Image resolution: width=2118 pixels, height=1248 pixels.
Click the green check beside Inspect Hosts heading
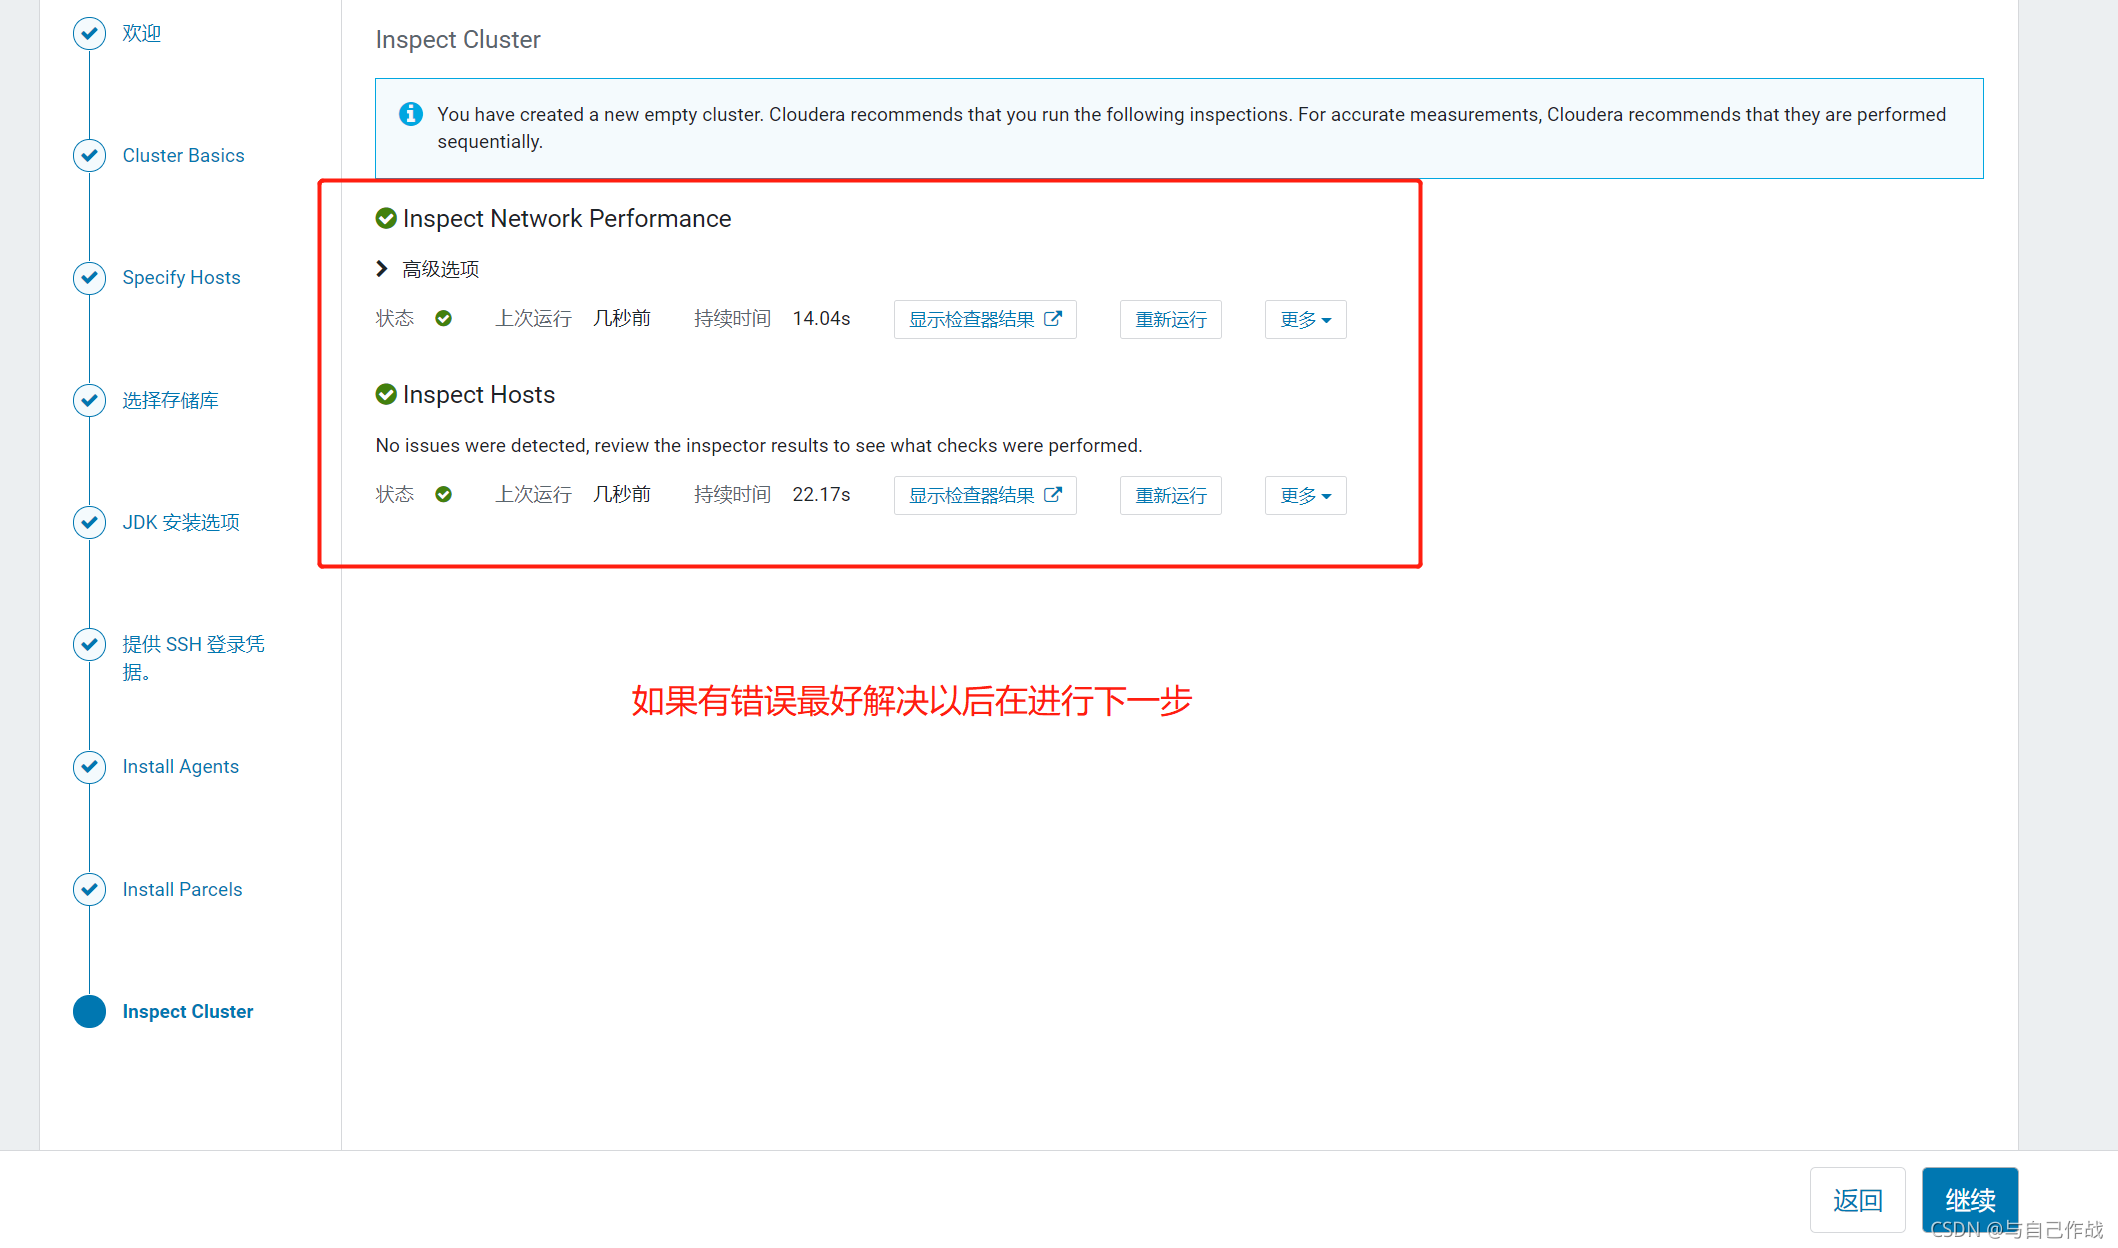(x=386, y=394)
